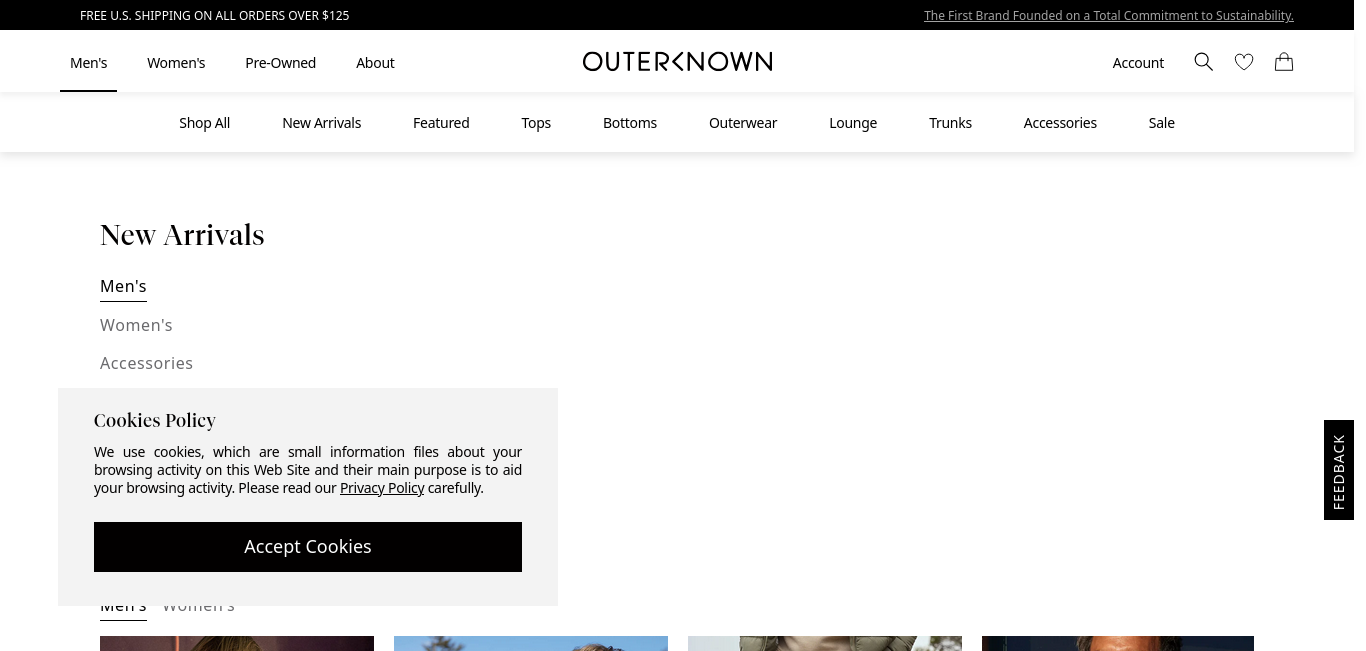
Task: Open the Privacy Policy link
Action: coord(382,488)
